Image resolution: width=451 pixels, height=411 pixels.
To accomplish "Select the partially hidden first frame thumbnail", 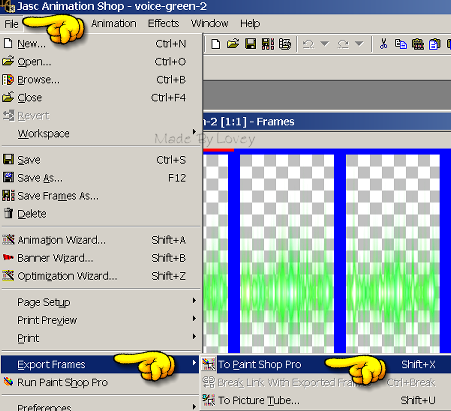I will point(215,254).
